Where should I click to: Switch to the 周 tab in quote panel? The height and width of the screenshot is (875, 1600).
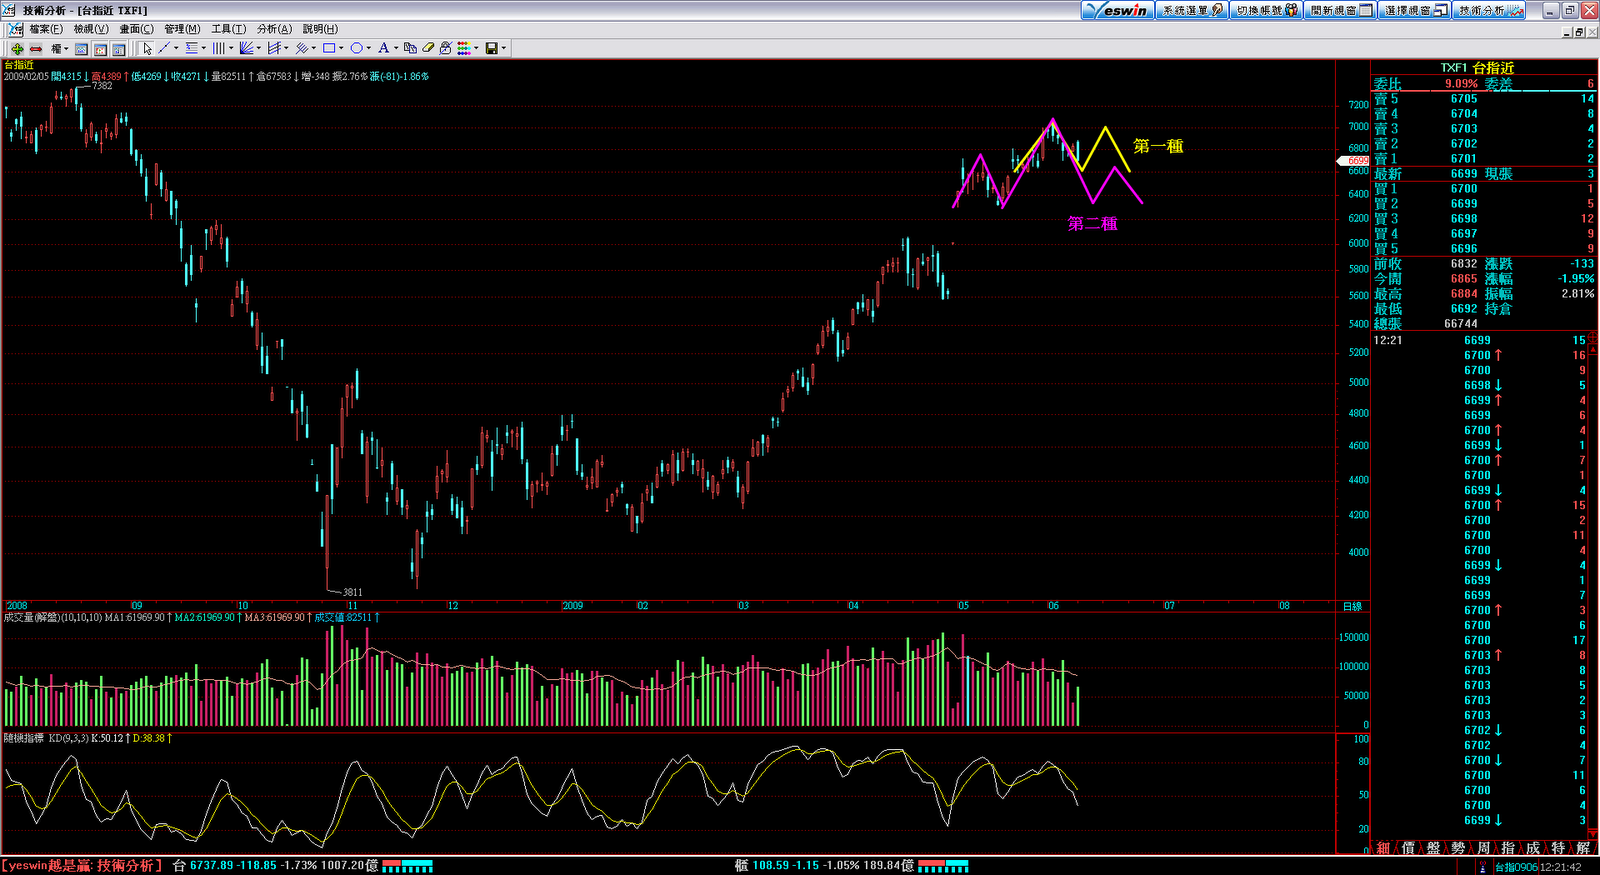[1483, 848]
